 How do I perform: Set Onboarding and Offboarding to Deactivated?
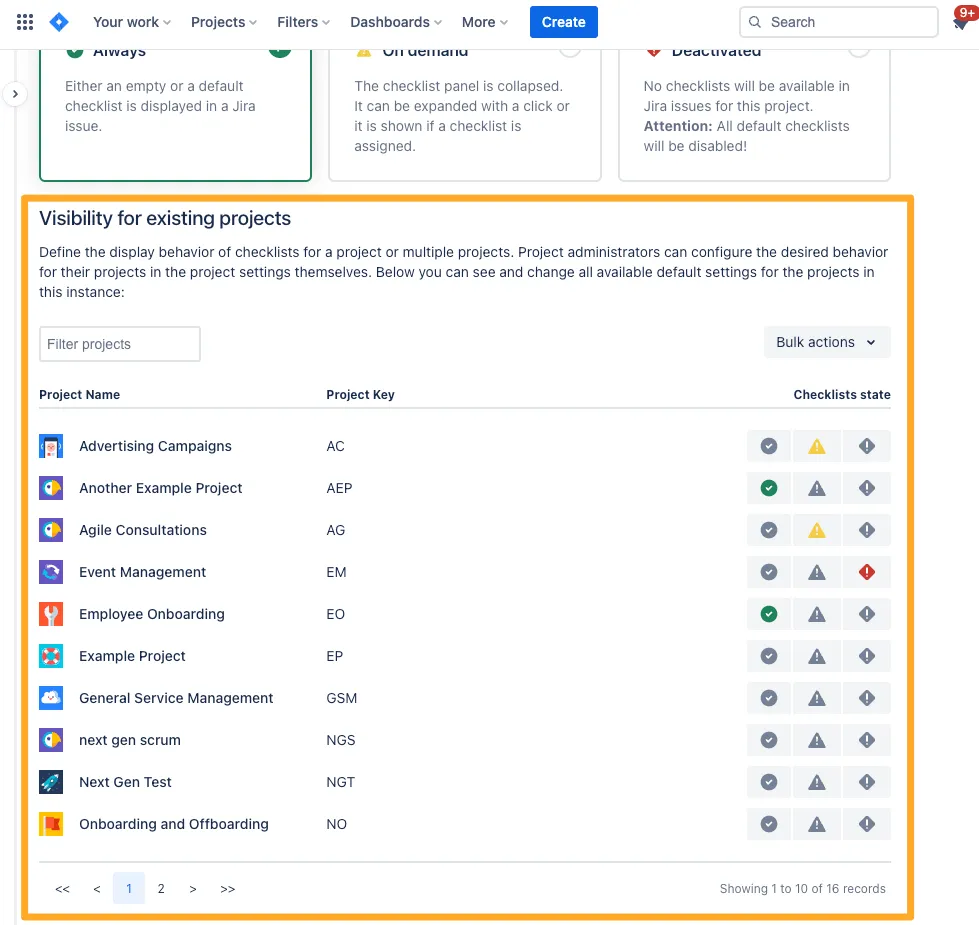(x=867, y=824)
